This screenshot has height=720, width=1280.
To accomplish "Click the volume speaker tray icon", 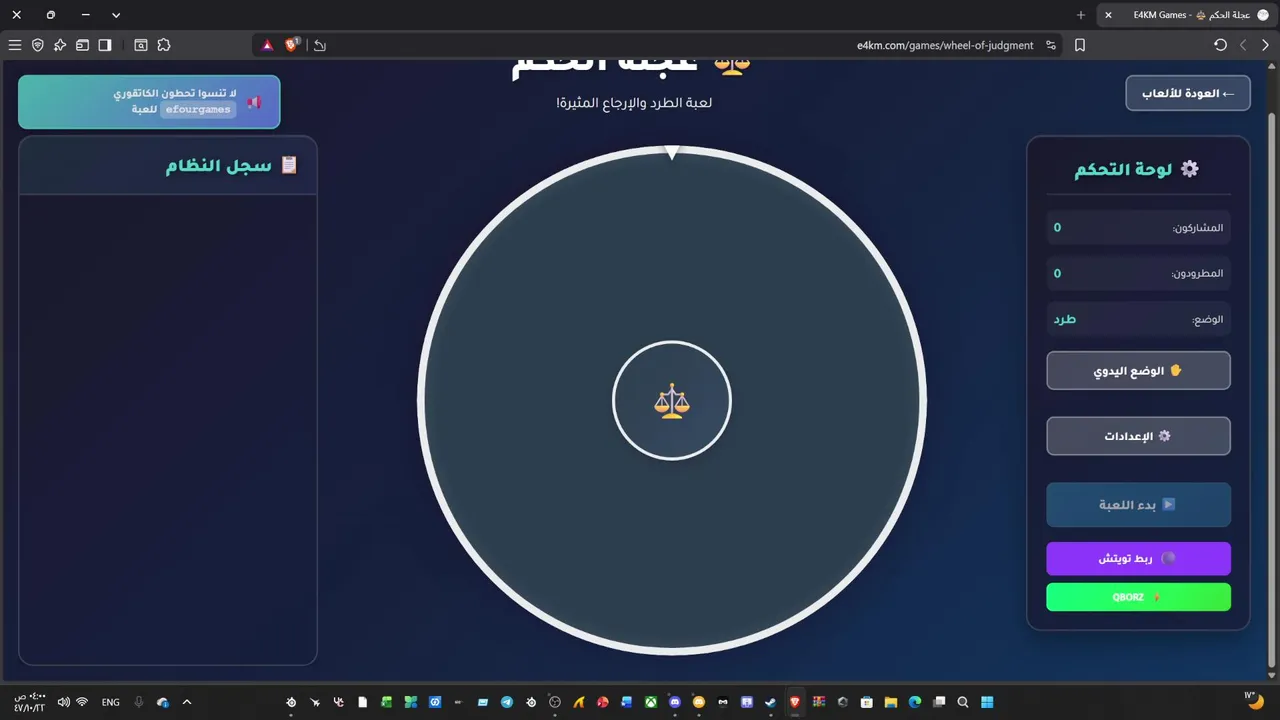I will tap(64, 702).
